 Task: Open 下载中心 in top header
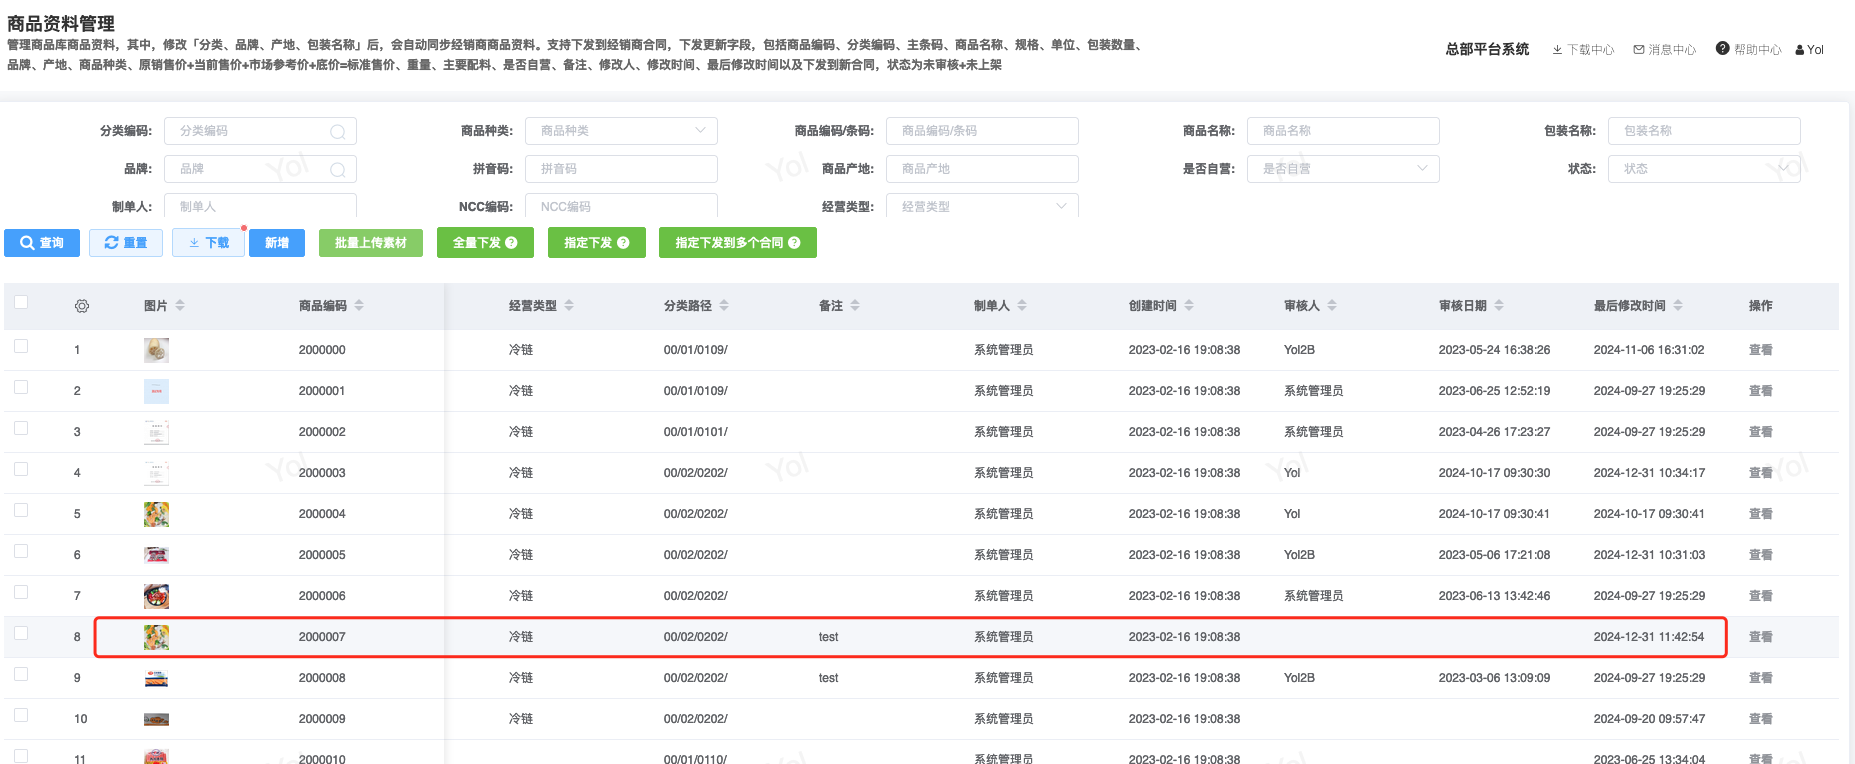point(1583,50)
